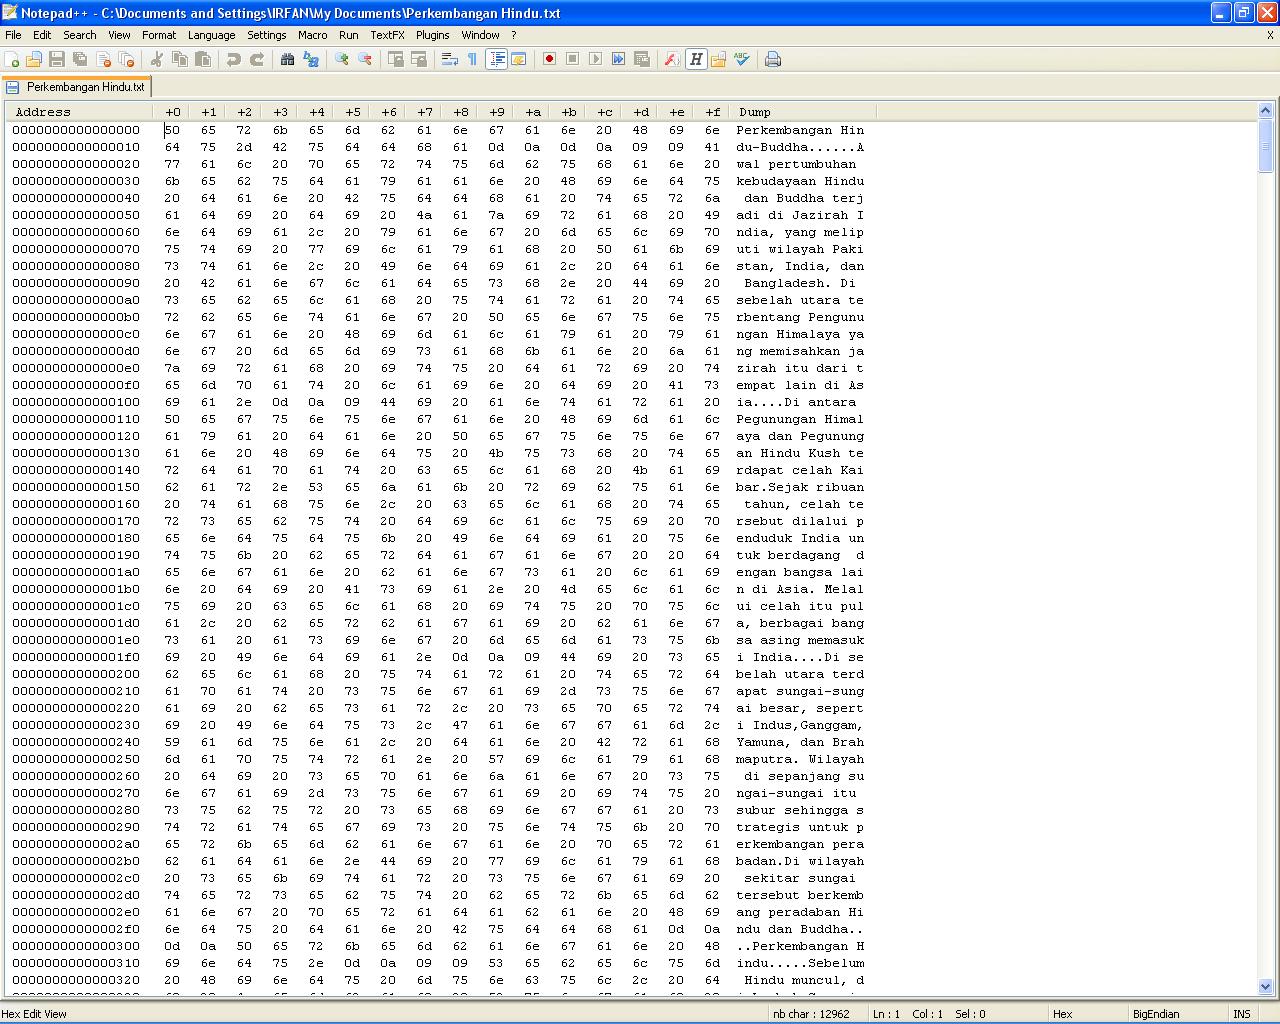Click the vertical scrollbar up arrow
1280x1024 pixels.
[x=1265, y=111]
